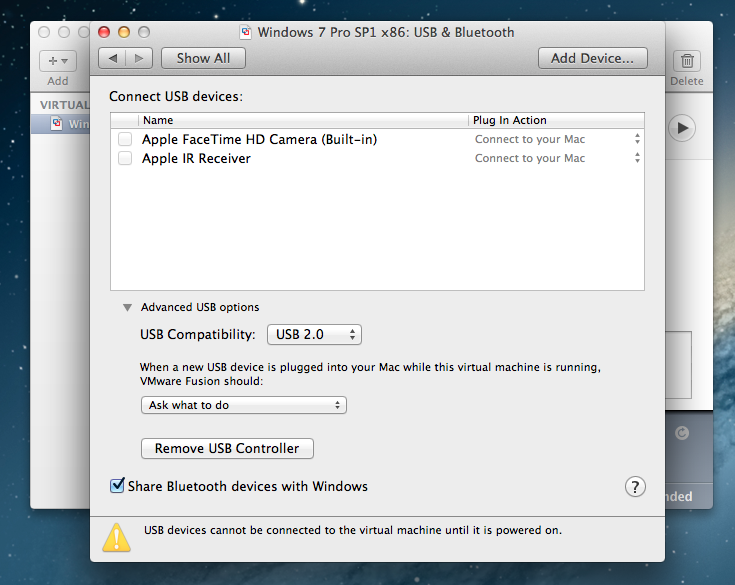Tick the Apple IR Receiver checkbox

tap(125, 158)
